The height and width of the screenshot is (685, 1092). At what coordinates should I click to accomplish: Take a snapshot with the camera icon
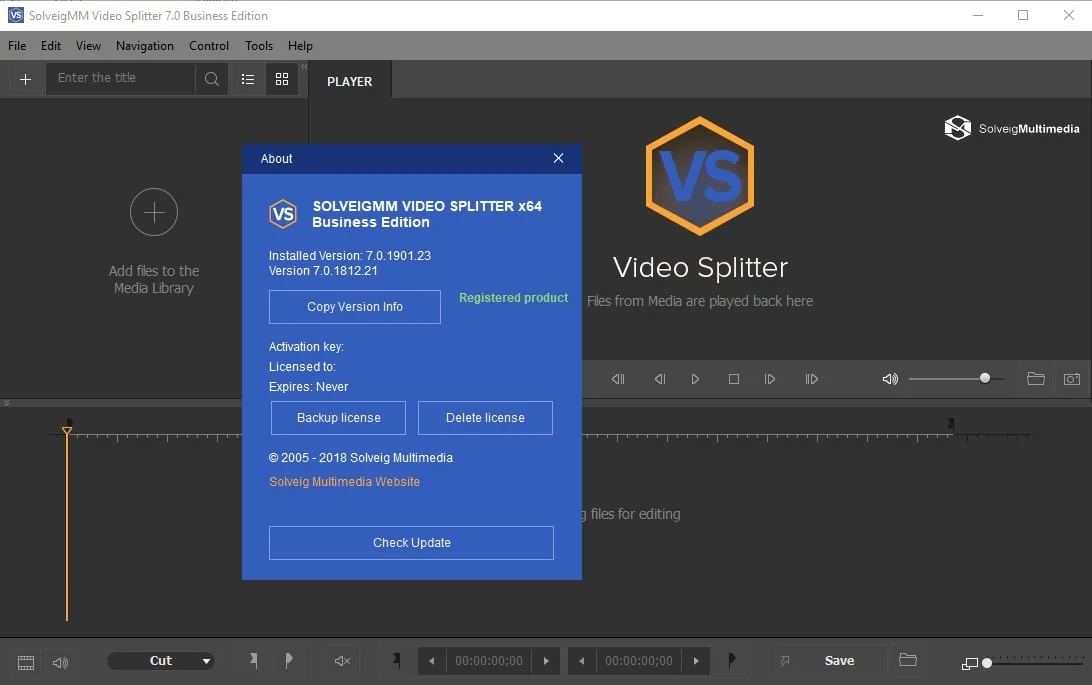1072,379
